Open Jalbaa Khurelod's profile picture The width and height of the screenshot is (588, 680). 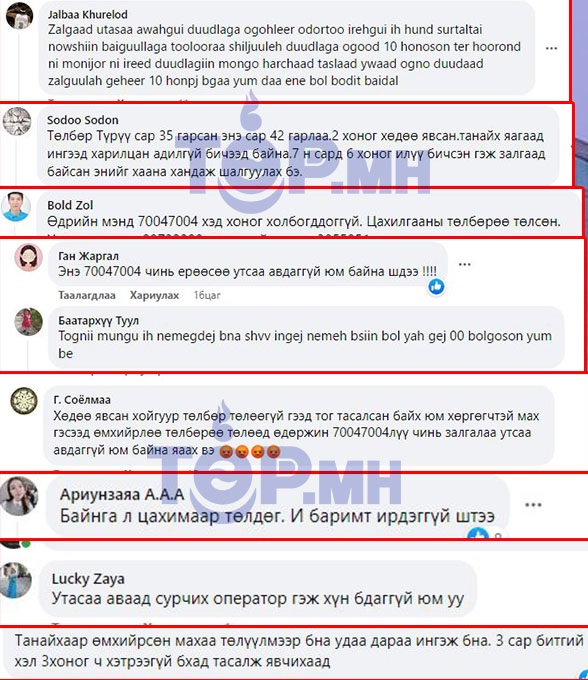pos(20,15)
